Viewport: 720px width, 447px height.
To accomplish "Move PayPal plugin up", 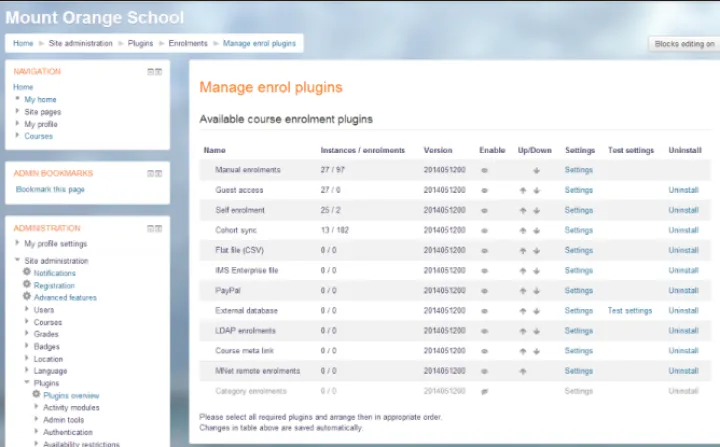I will 523,291.
